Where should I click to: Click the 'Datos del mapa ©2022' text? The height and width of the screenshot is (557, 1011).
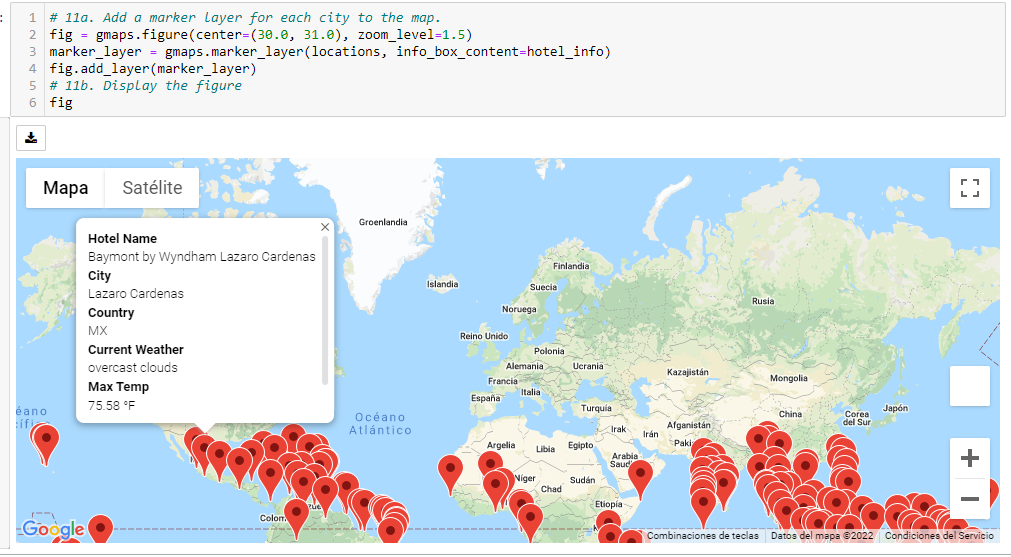(x=822, y=536)
